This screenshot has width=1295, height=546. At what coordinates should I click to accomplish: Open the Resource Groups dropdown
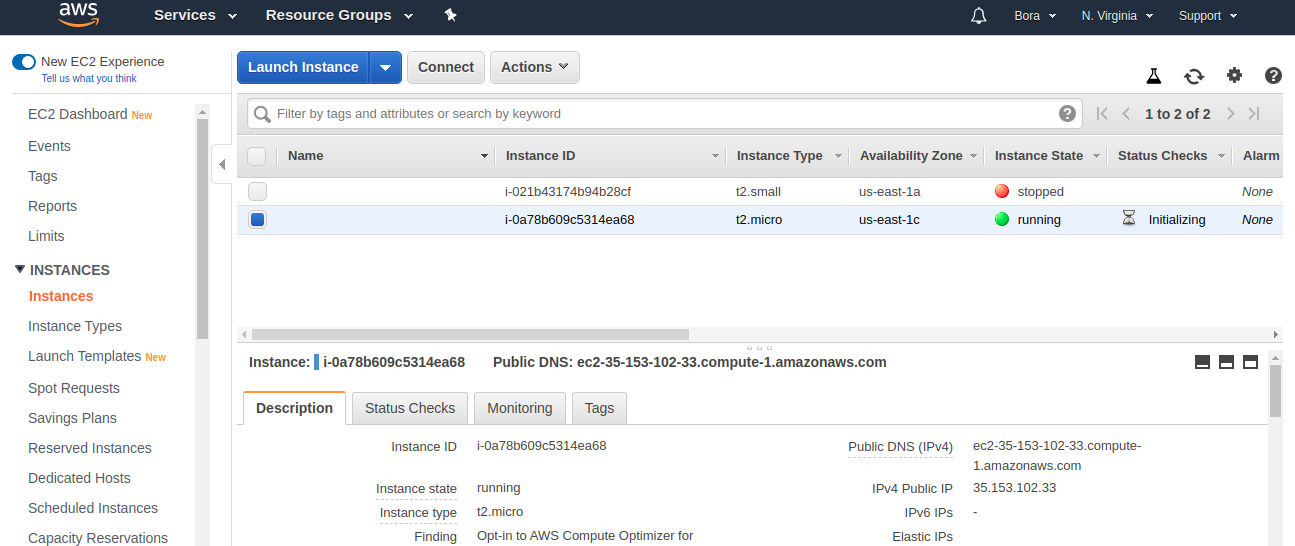pyautogui.click(x=340, y=15)
